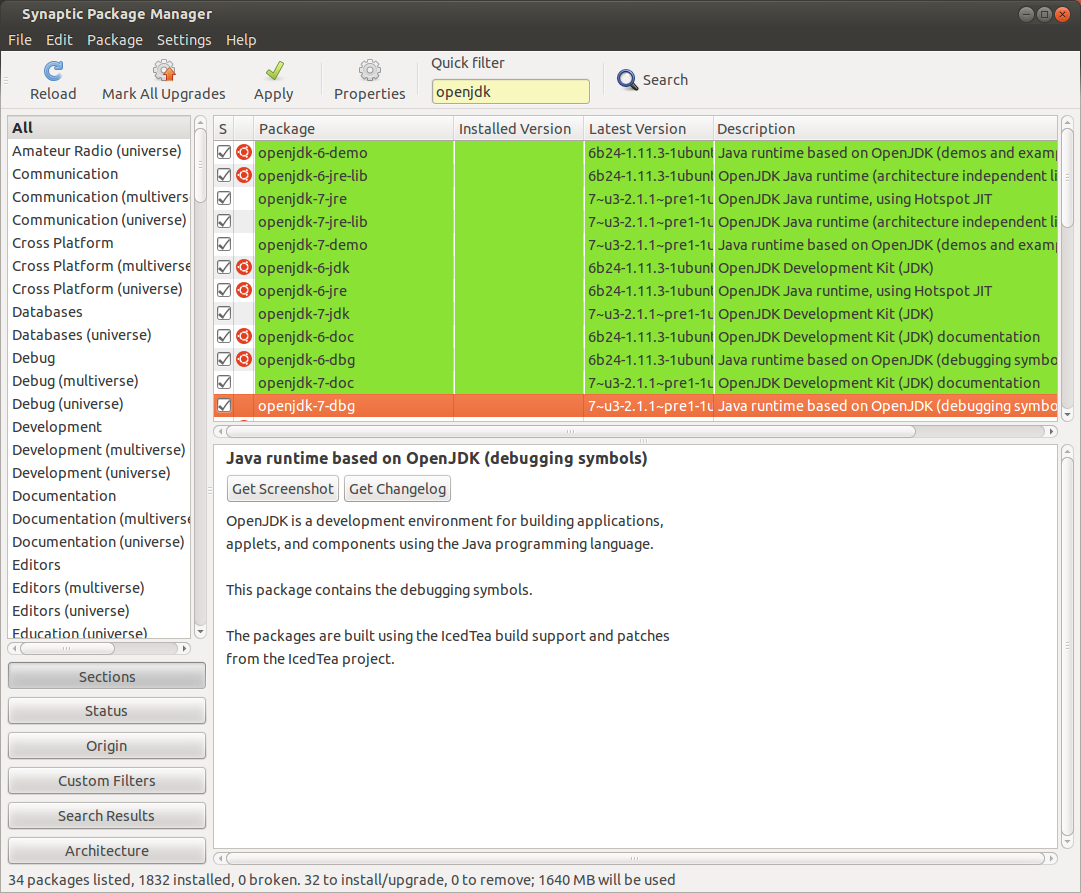Image resolution: width=1081 pixels, height=893 pixels.
Task: Toggle the status checkbox for openjdk-7-demo
Action: pyautogui.click(x=224, y=245)
